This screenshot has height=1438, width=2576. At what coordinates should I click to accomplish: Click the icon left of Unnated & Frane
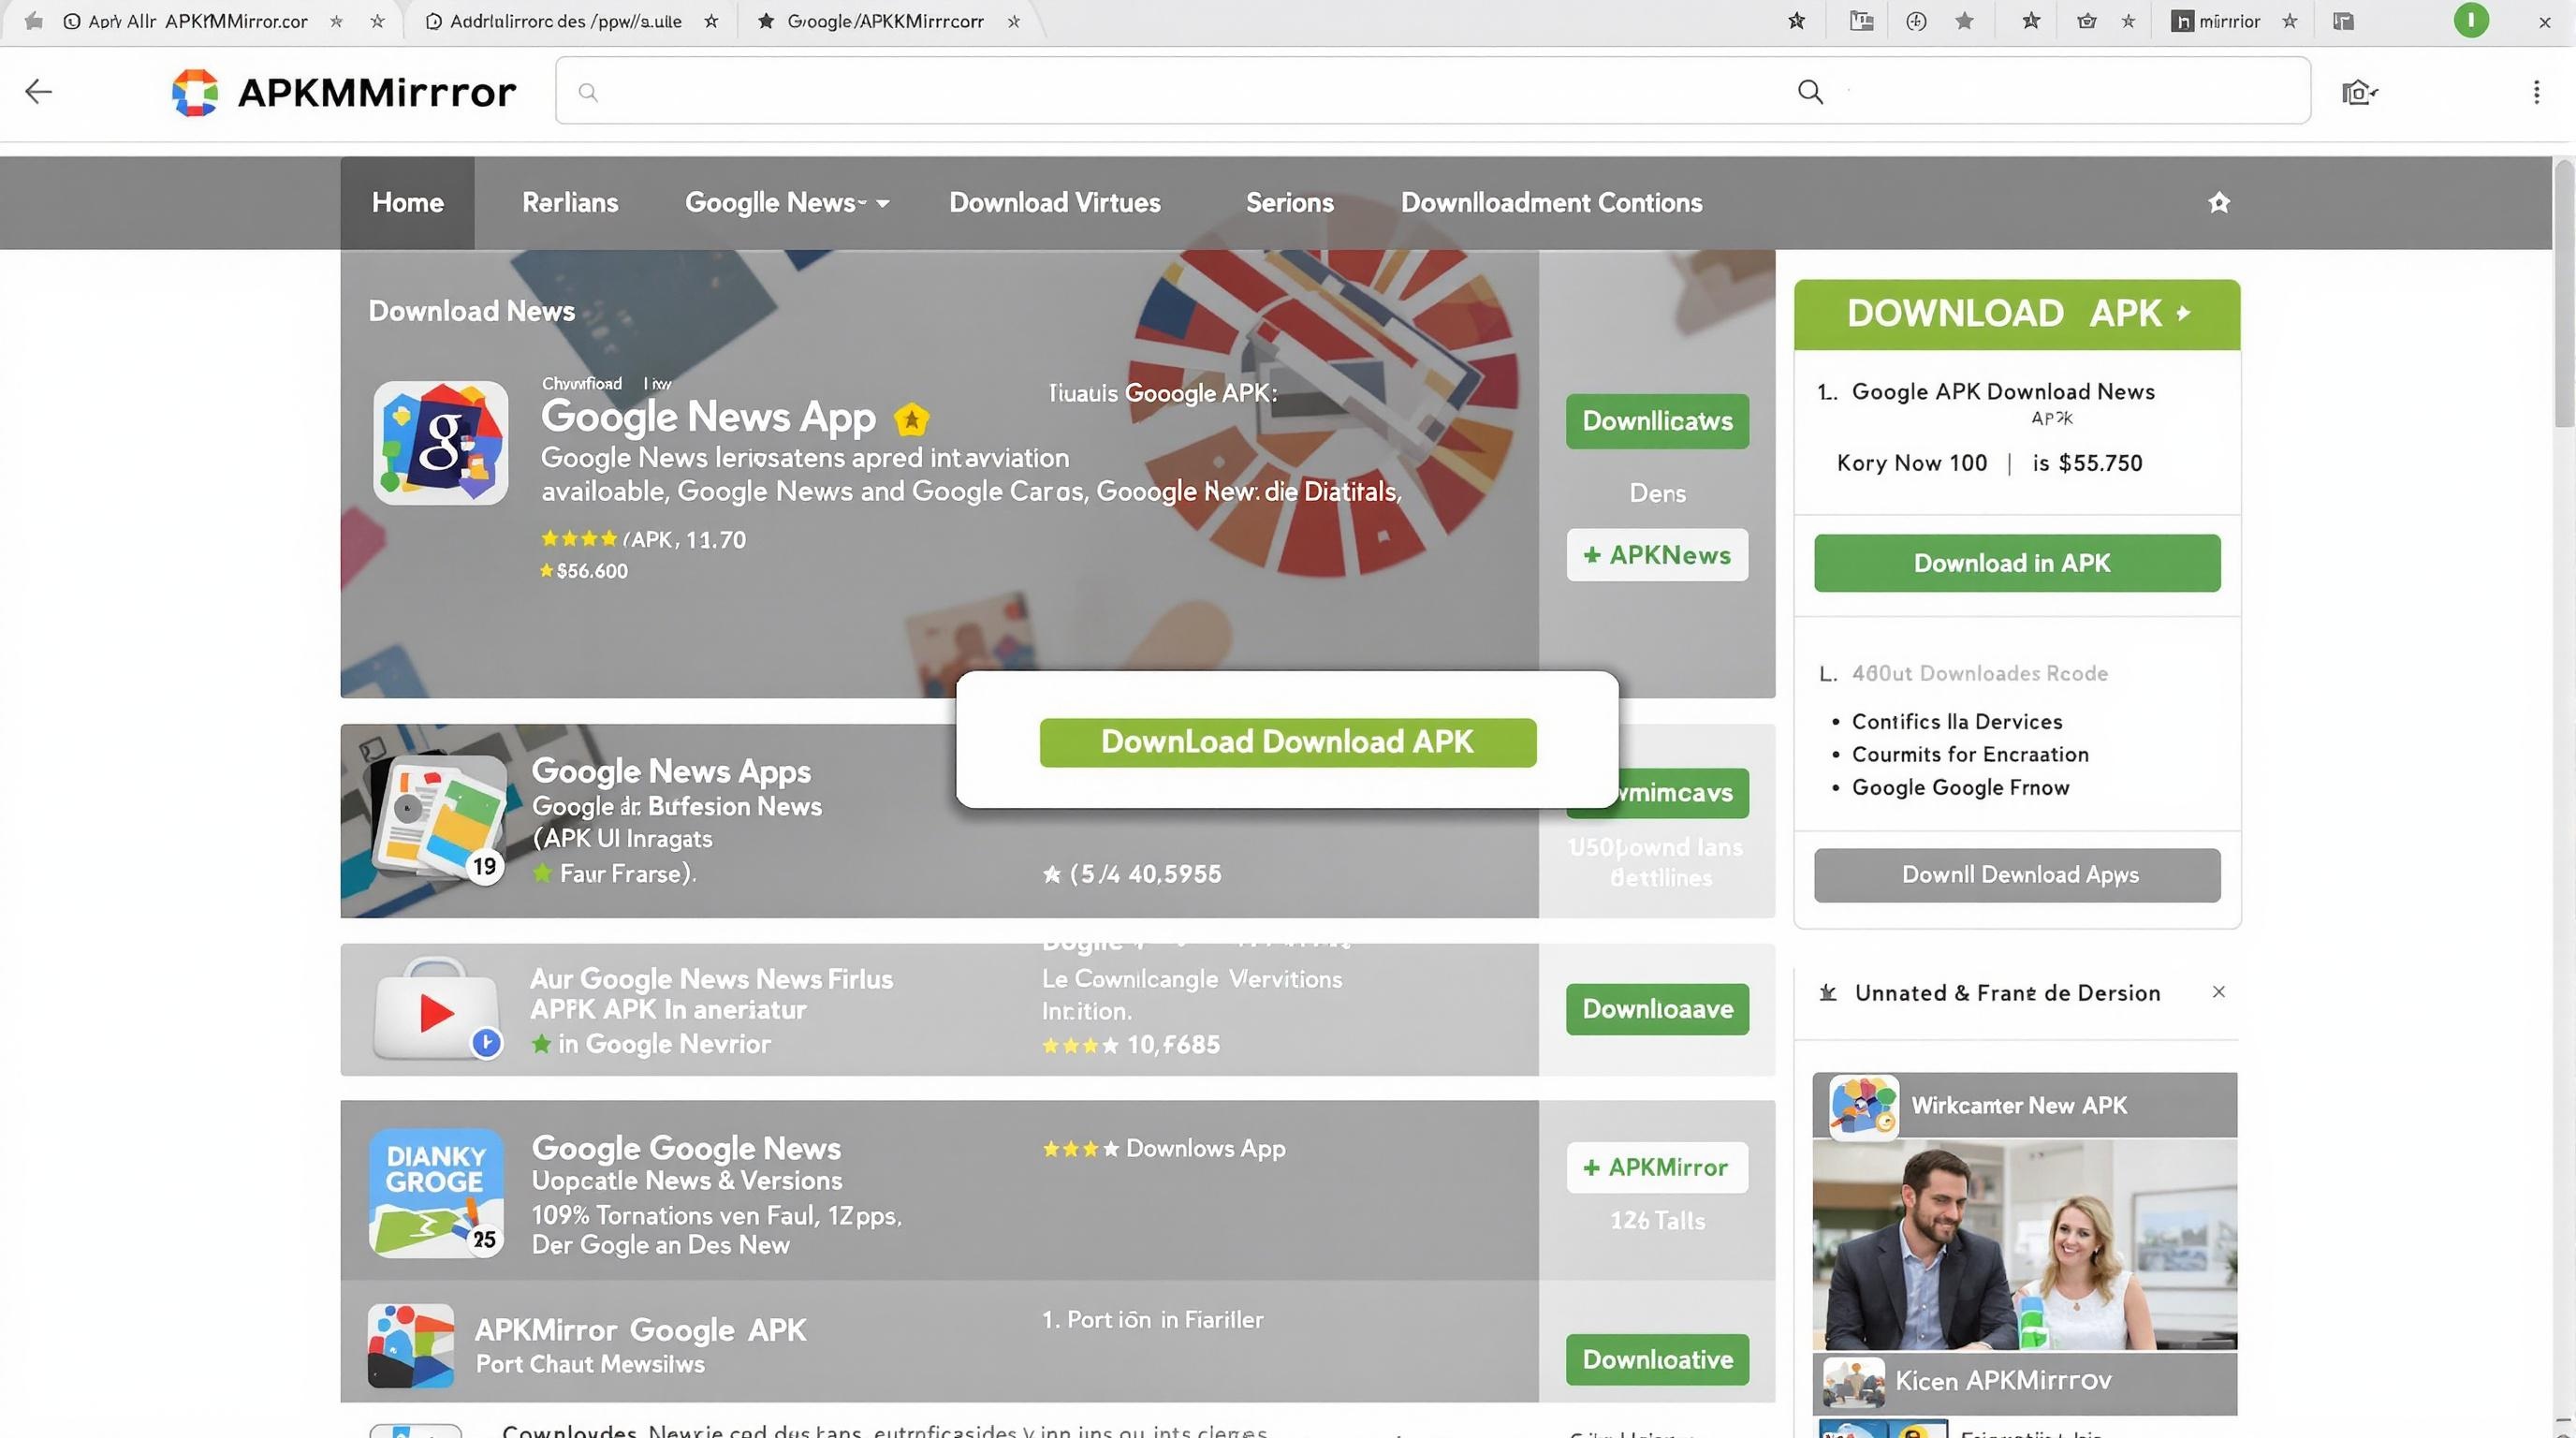point(1827,993)
